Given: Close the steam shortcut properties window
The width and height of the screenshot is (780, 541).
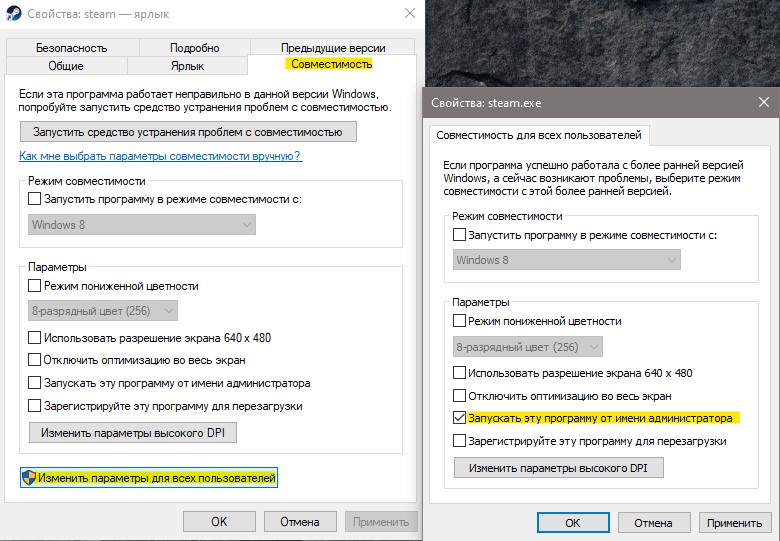Looking at the screenshot, I should pyautogui.click(x=409, y=13).
